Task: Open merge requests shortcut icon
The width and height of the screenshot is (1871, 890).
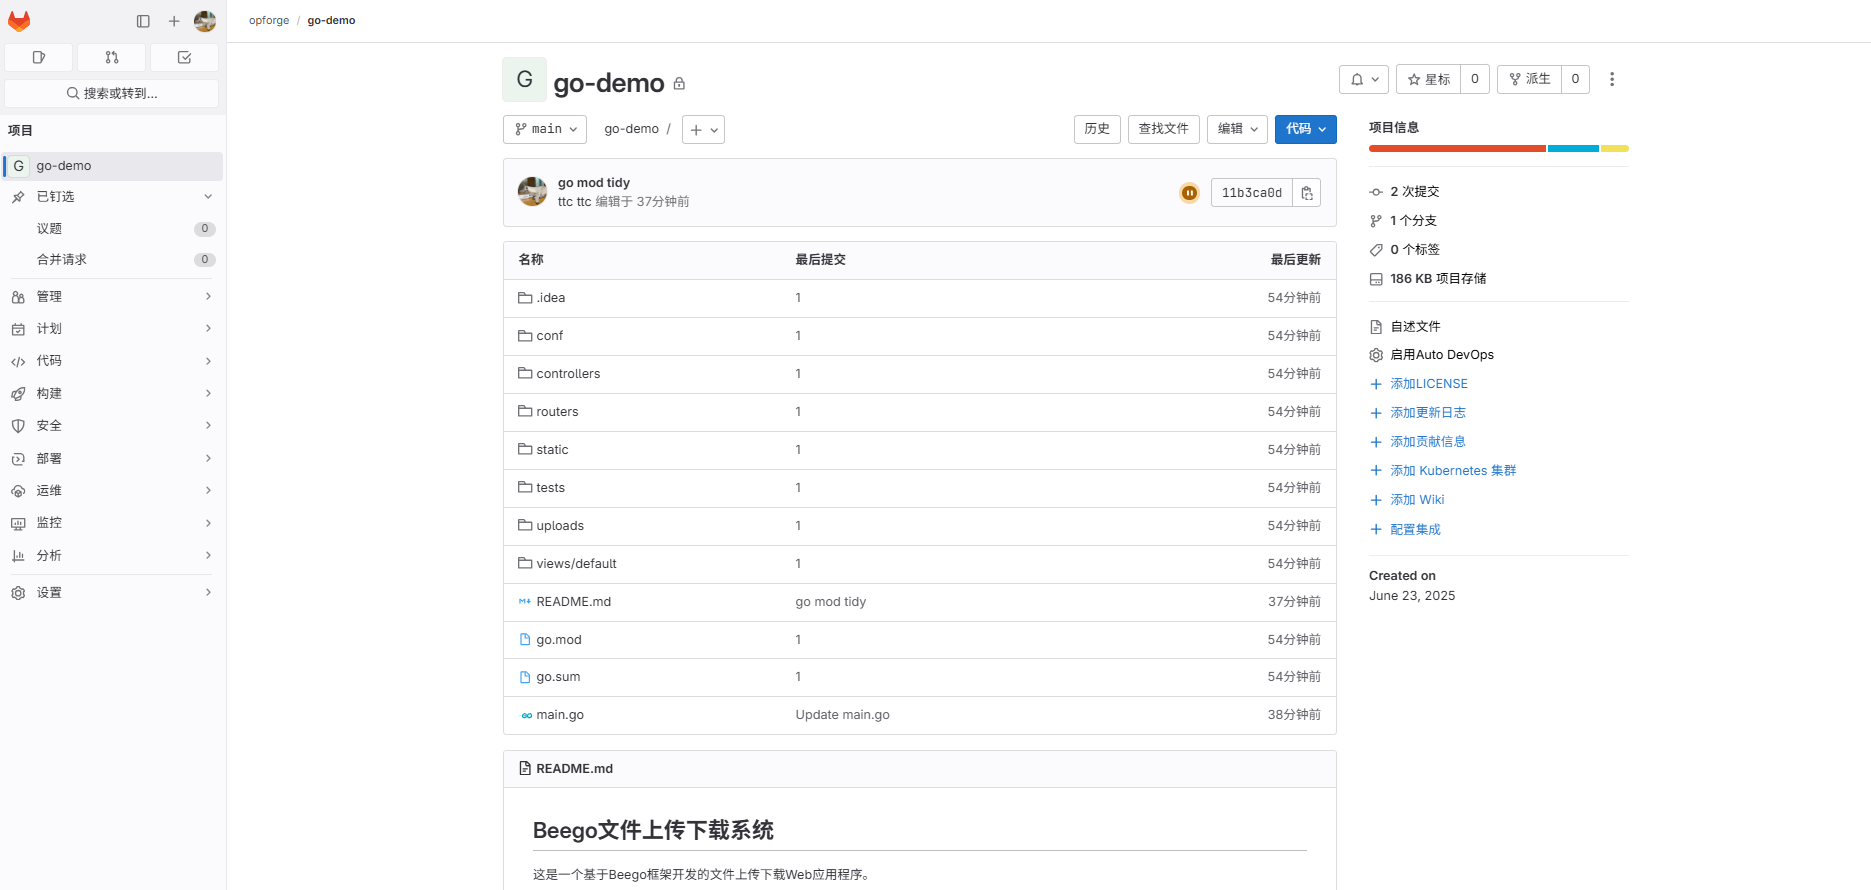Action: pyautogui.click(x=112, y=58)
